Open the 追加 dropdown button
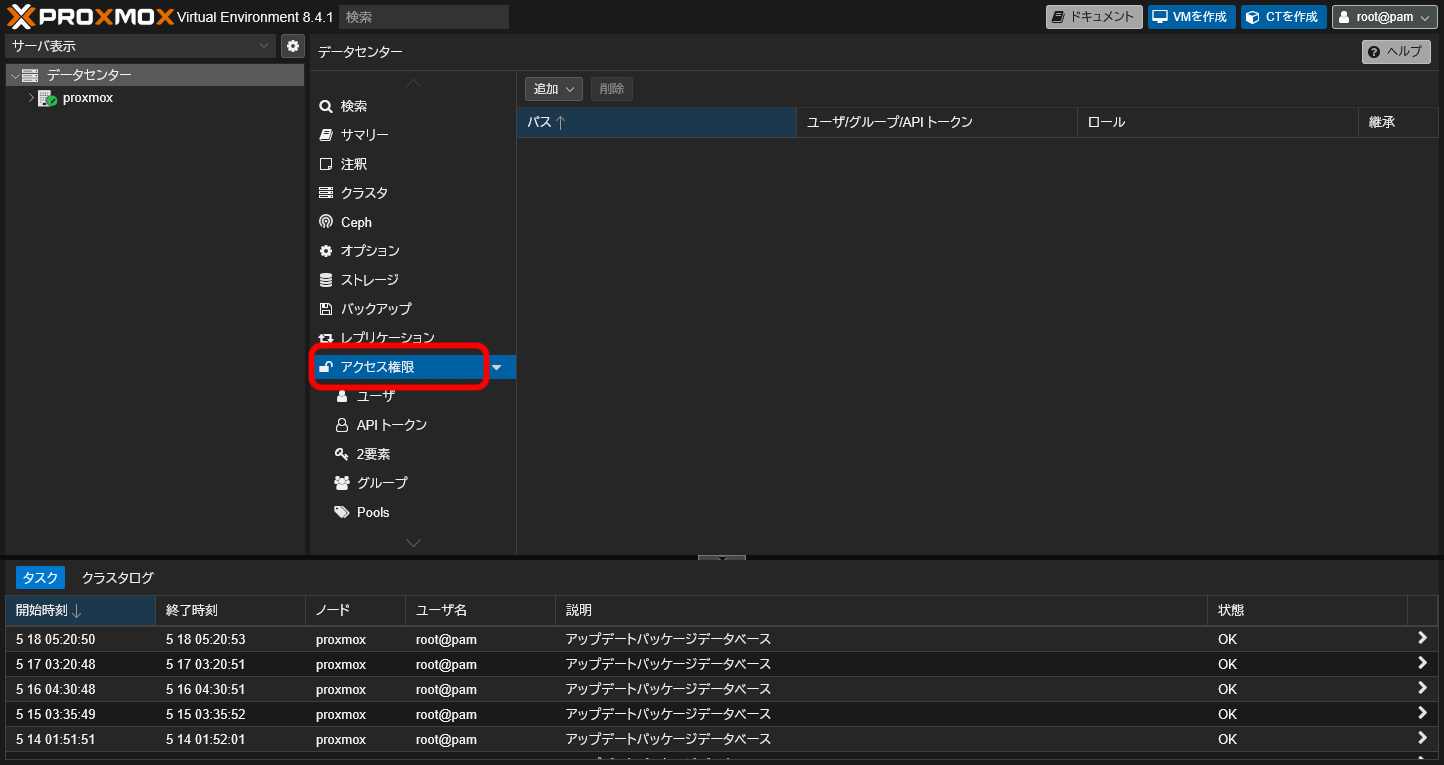The height and width of the screenshot is (765, 1444). [554, 89]
